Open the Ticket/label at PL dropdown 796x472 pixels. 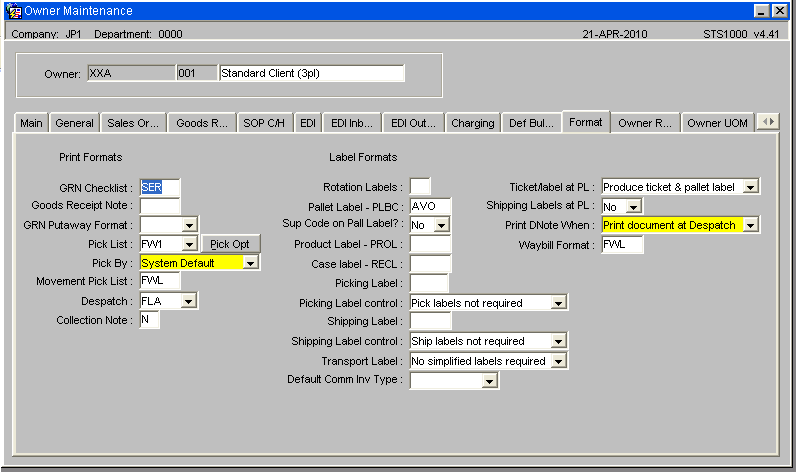click(750, 187)
